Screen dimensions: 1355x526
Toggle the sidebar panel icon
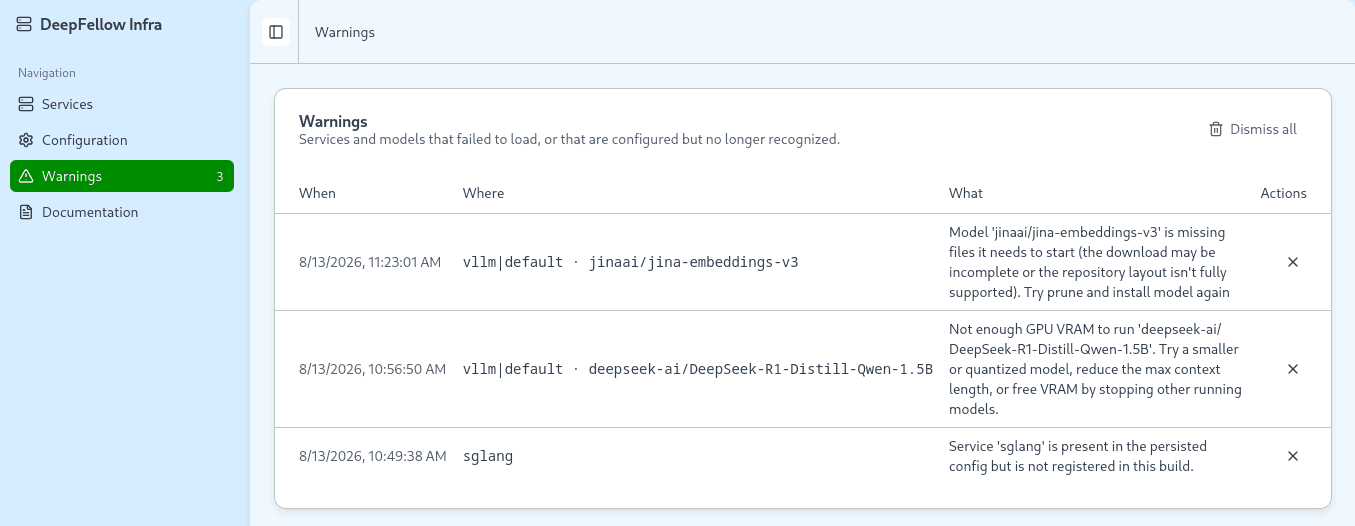[276, 32]
